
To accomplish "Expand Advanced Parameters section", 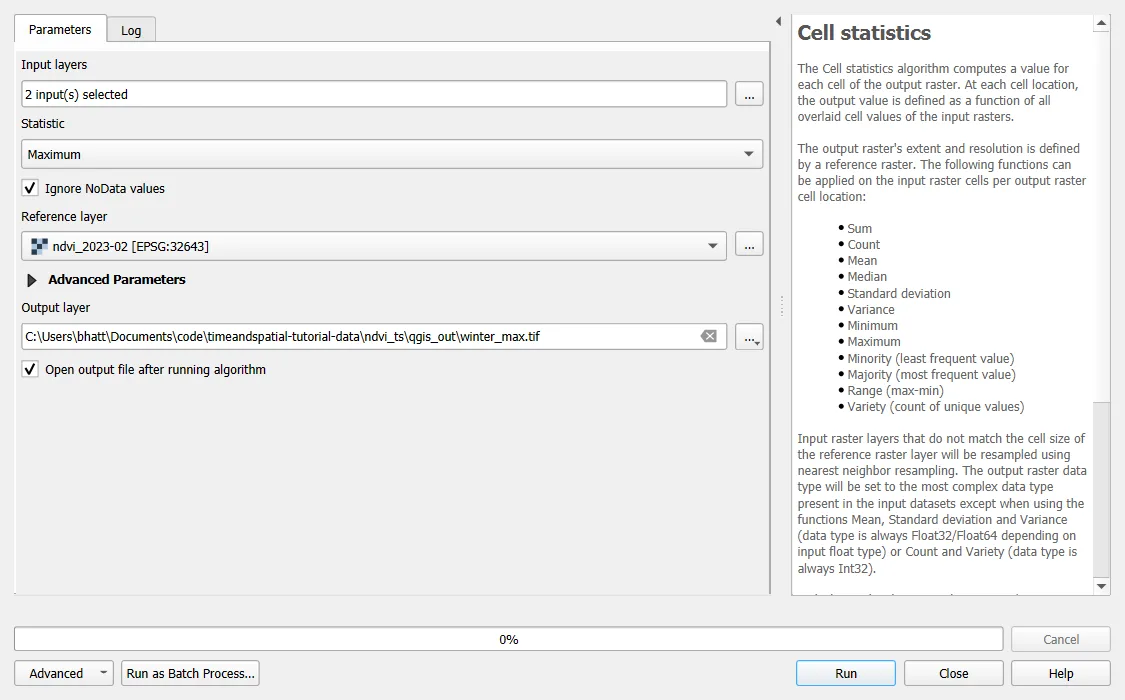I will coord(32,280).
